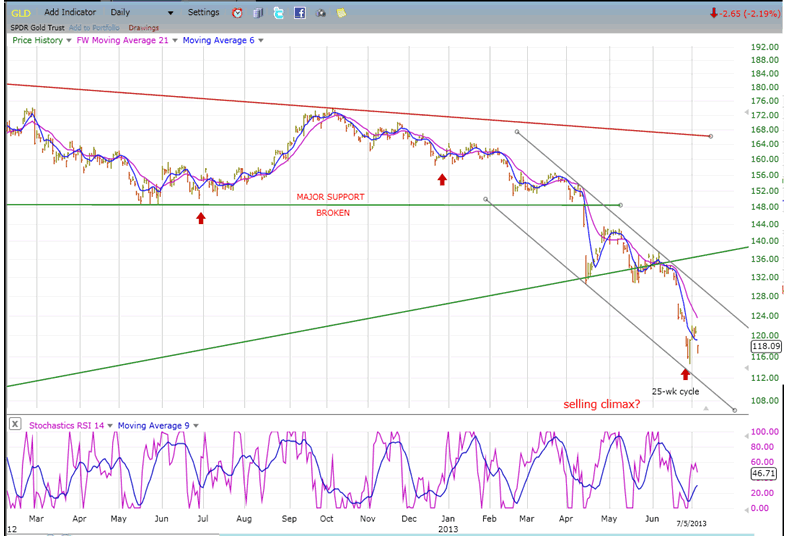Click the Add Indicator menu
789x537 pixels.
(x=71, y=12)
